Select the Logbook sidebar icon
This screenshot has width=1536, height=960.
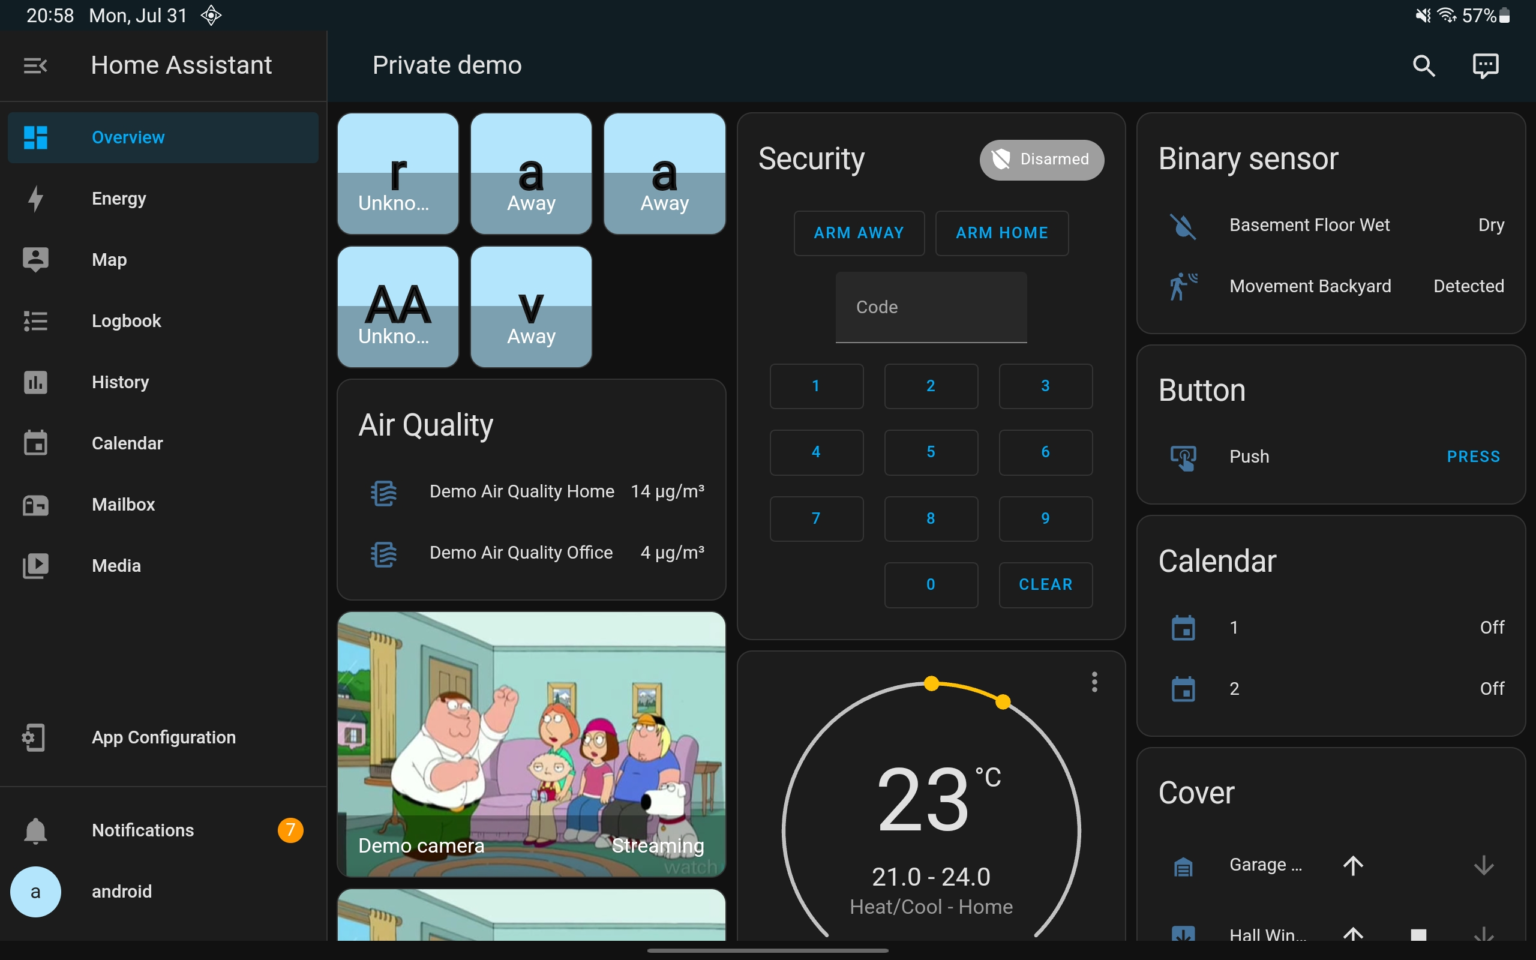tap(36, 320)
